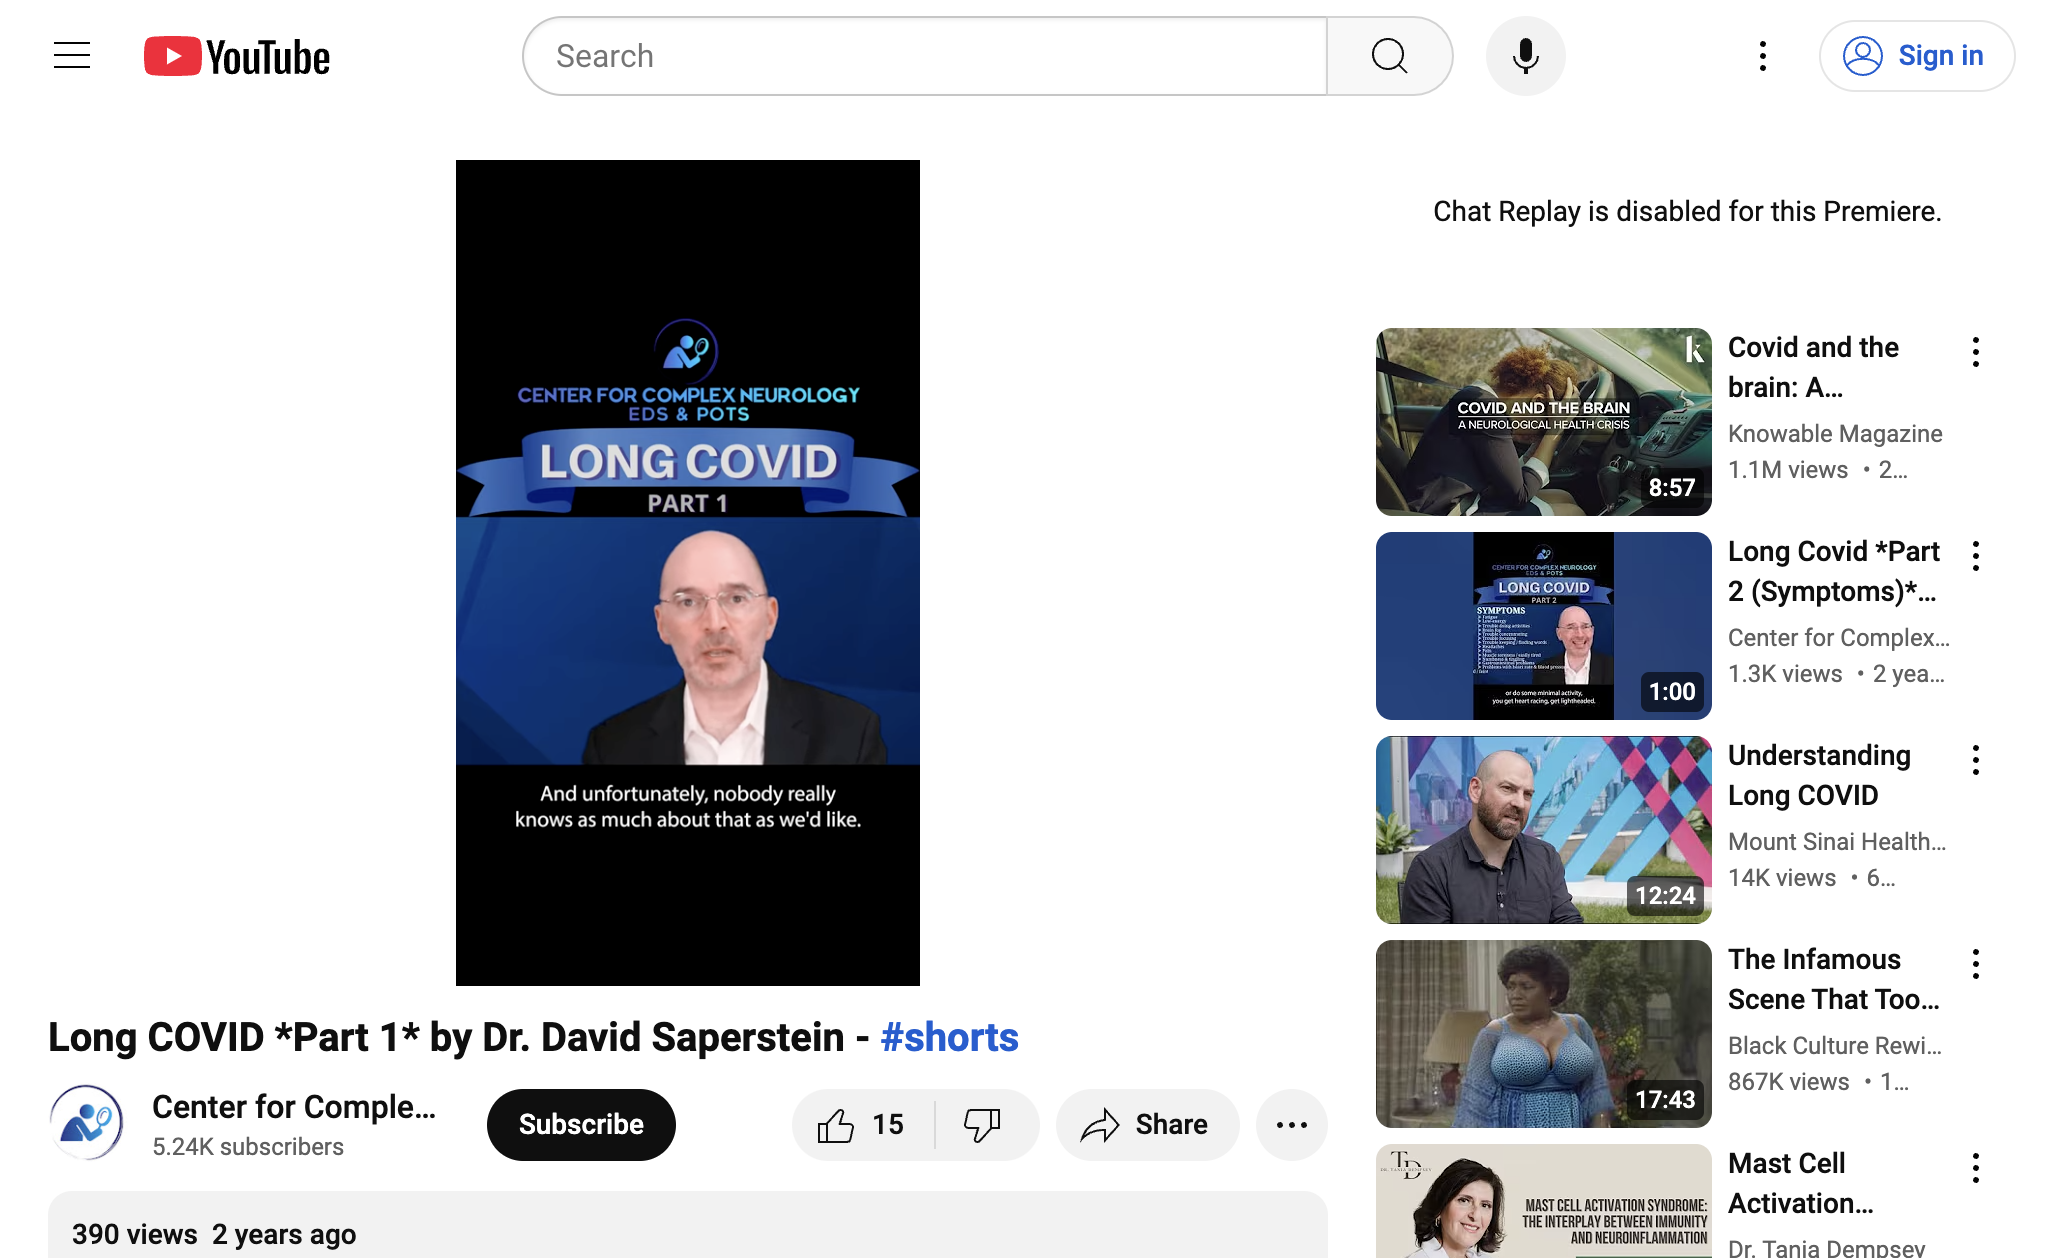Click Mount Sinai Health... channel name
The height and width of the screenshot is (1258, 2048).
click(1837, 842)
